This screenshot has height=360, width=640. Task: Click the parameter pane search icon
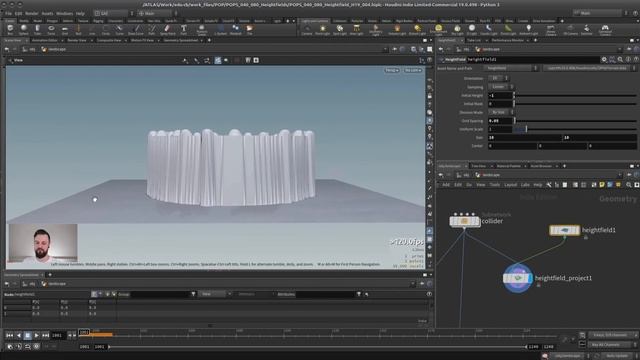coord(620,60)
